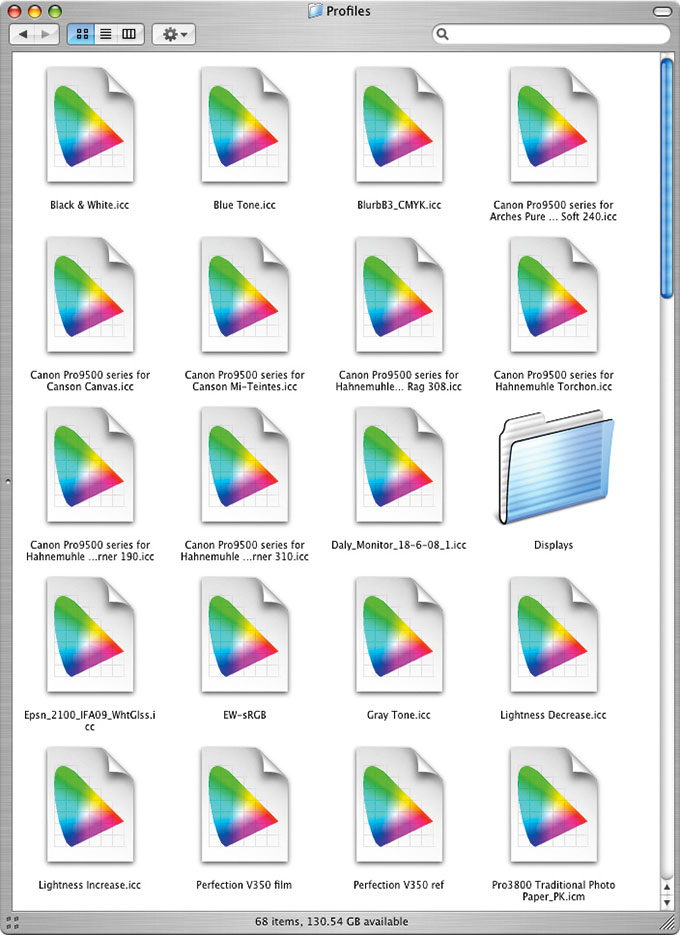
Task: Open the Action gear dropdown menu
Action: coord(174,34)
